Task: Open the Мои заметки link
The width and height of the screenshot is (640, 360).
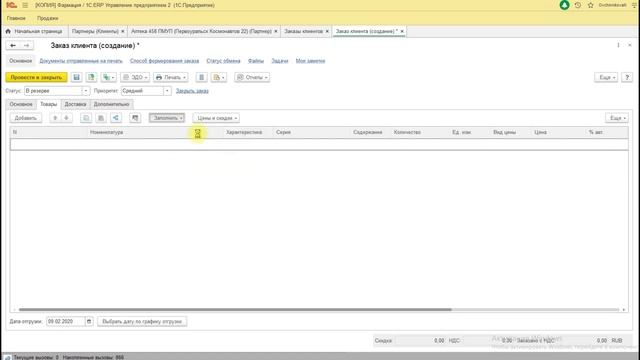Action: 311,61
